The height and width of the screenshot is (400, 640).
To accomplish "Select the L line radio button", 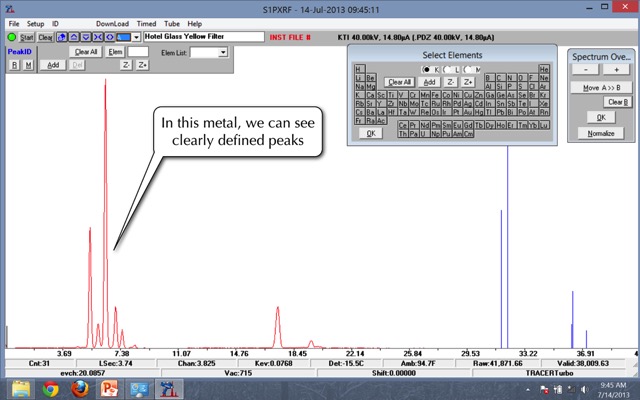I will 447,68.
